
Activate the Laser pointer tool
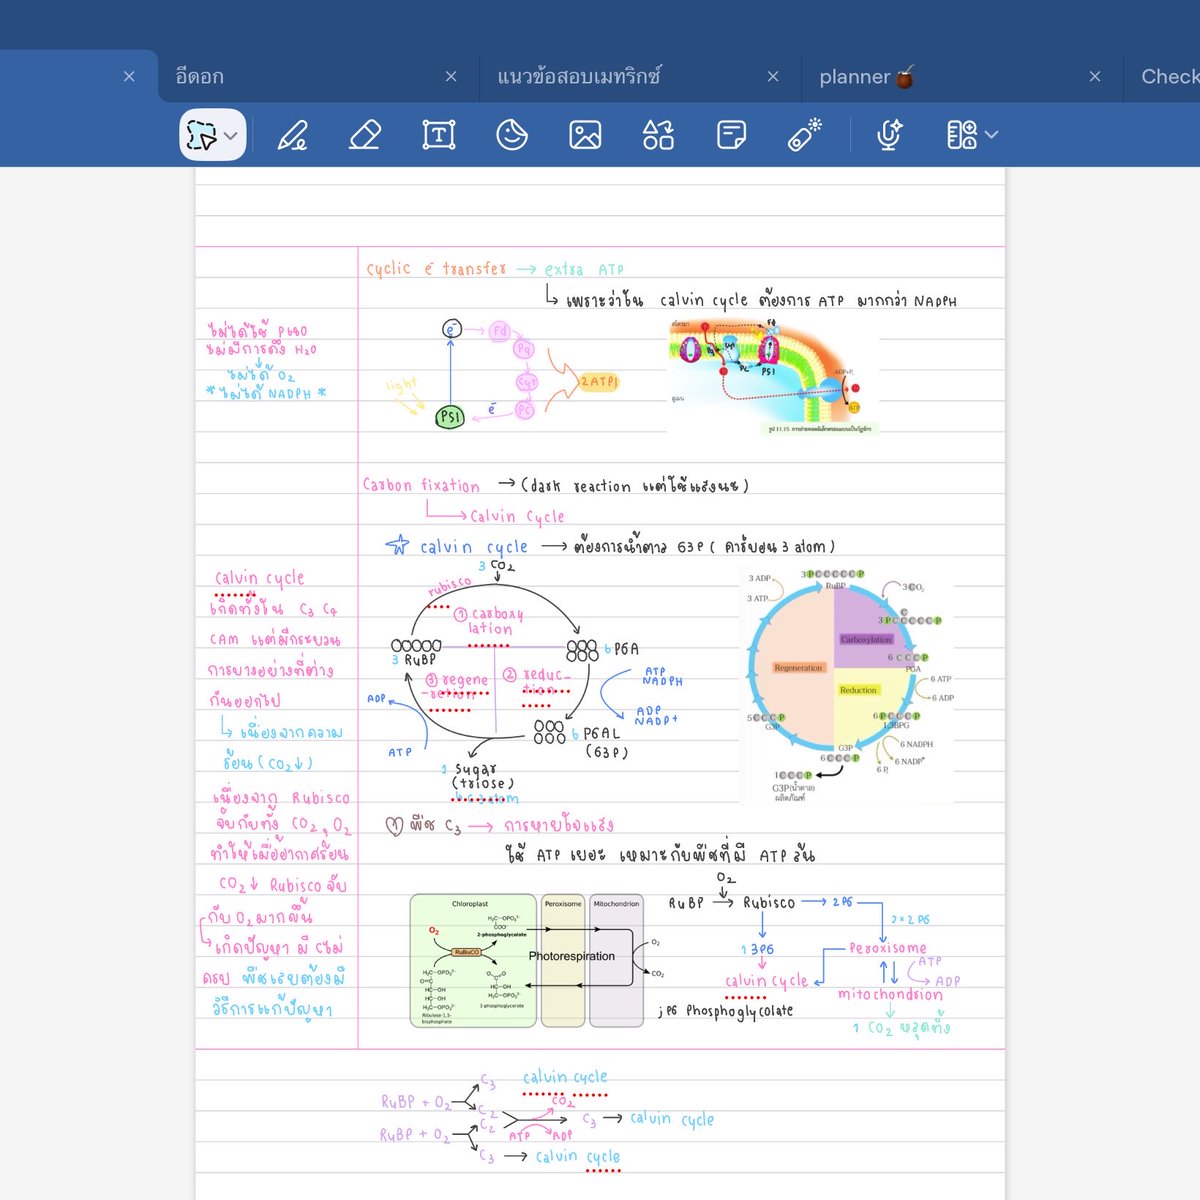[x=805, y=135]
